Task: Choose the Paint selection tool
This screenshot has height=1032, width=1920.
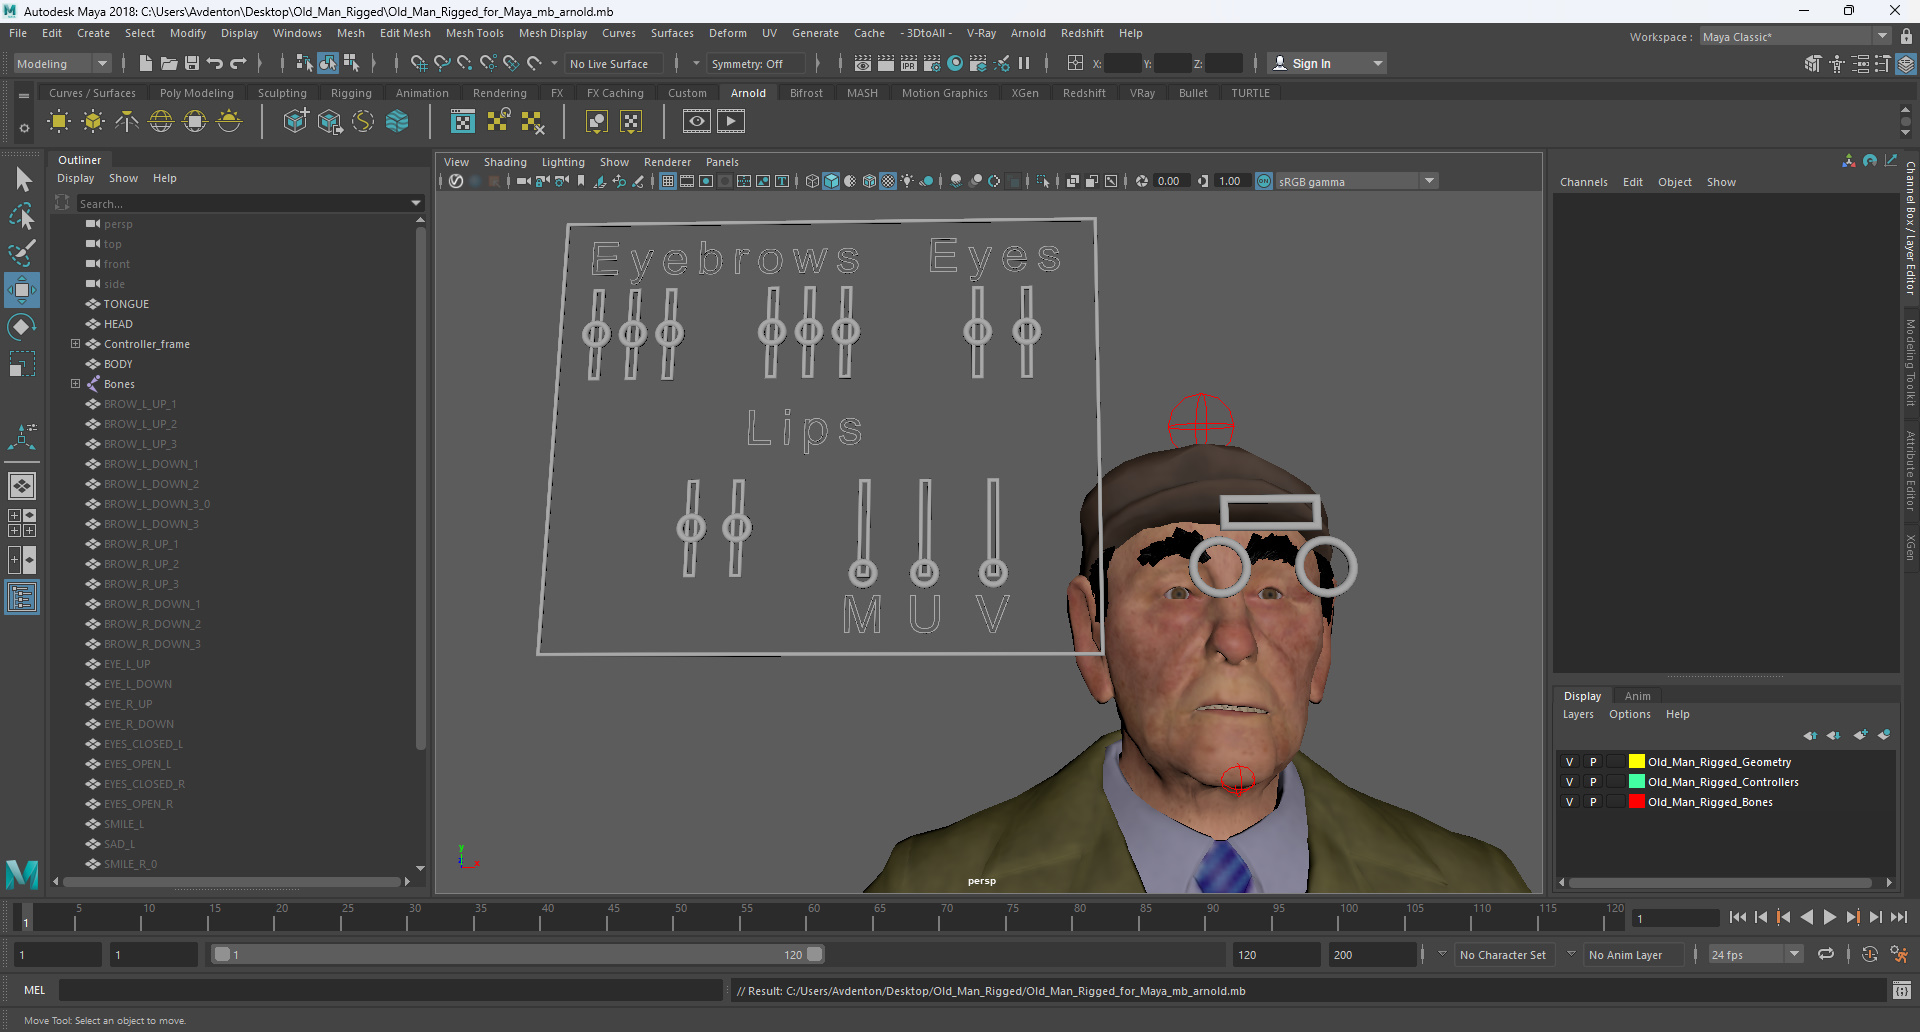Action: click(x=22, y=253)
